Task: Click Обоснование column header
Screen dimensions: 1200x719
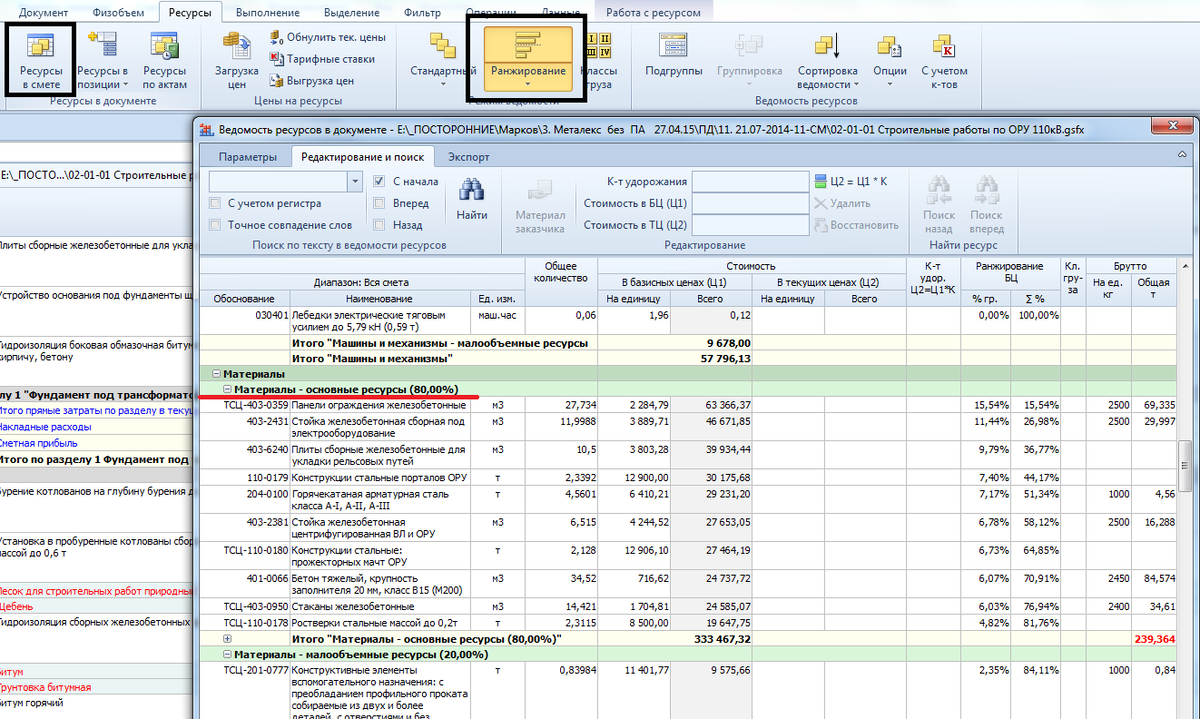Action: [x=246, y=299]
